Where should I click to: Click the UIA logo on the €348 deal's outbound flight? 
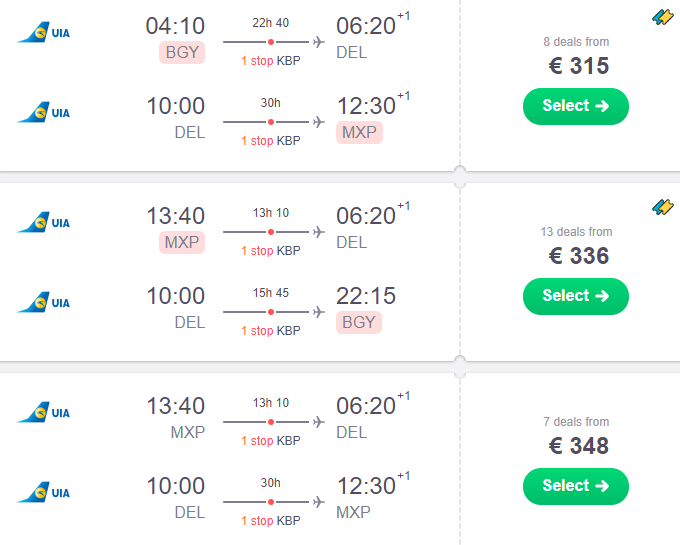coord(44,412)
